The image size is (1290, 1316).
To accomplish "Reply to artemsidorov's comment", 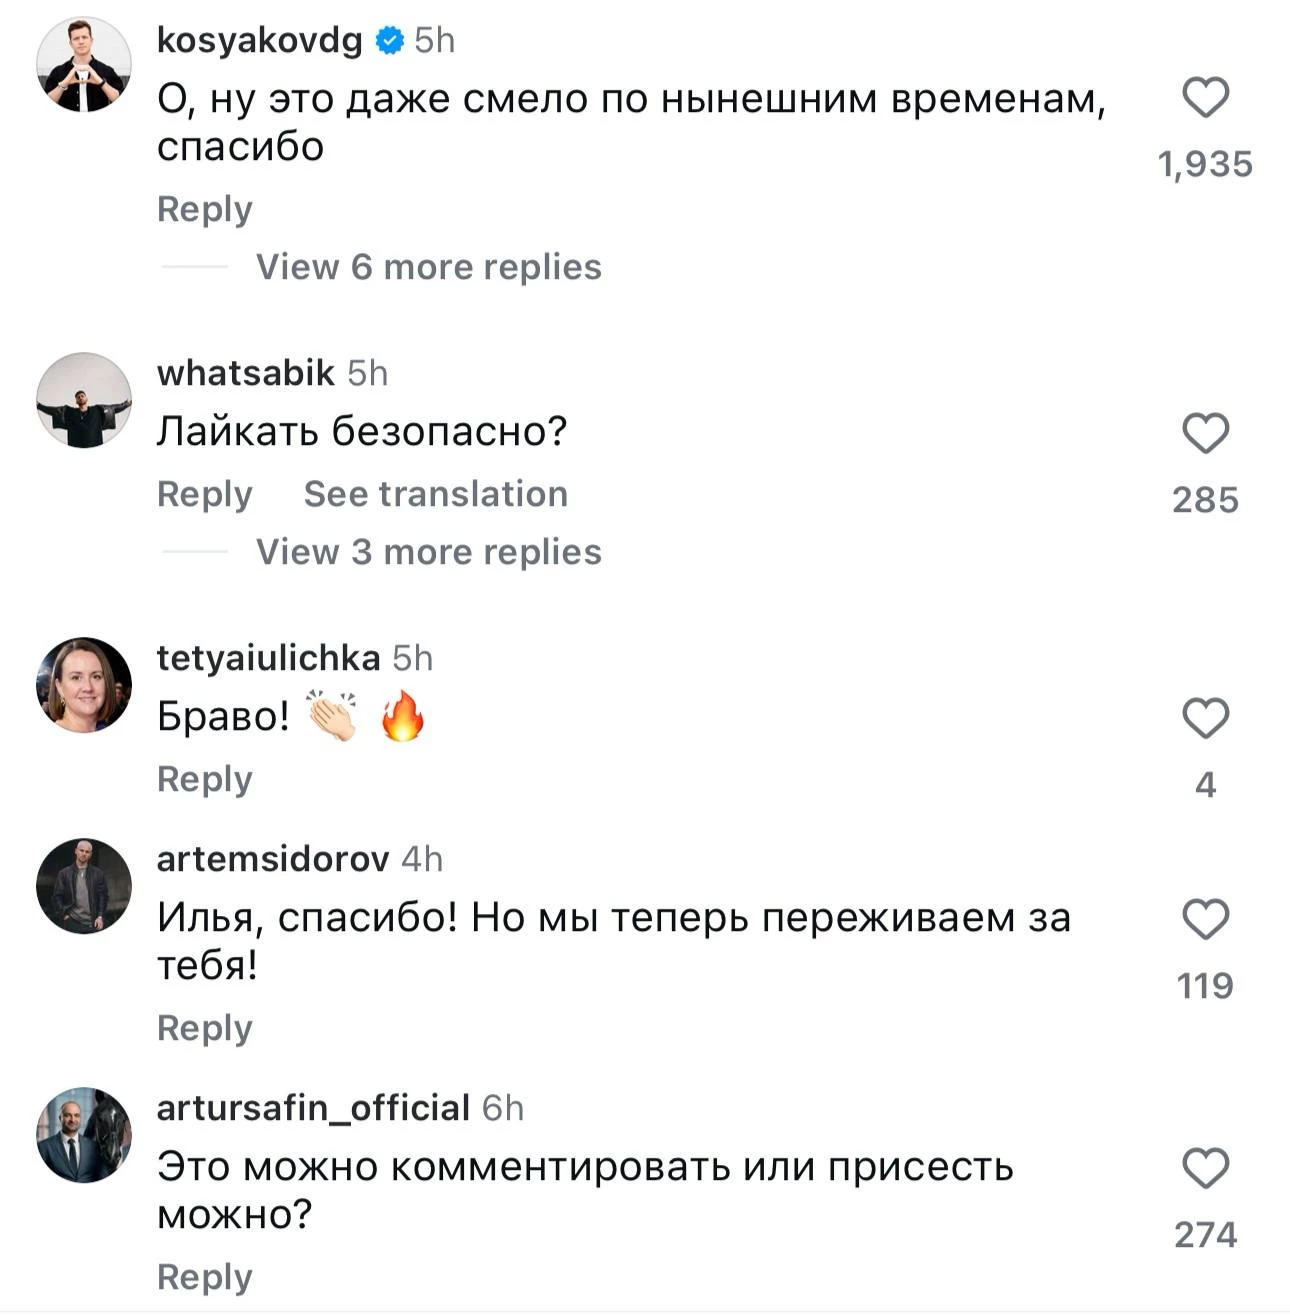I will coord(205,1028).
